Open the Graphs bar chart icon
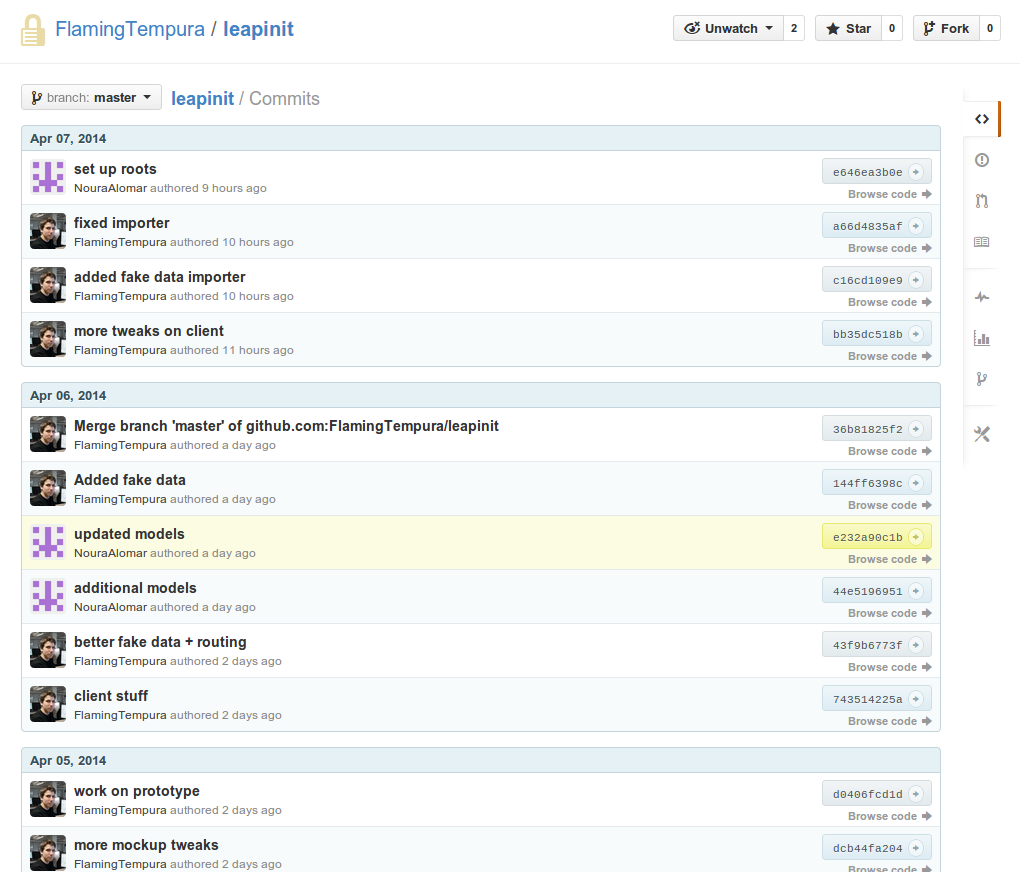Viewport: 1020px width, 872px height. (x=981, y=338)
